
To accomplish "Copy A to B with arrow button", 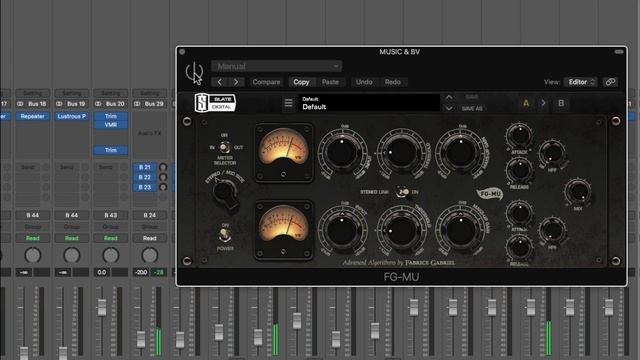I will 543,103.
